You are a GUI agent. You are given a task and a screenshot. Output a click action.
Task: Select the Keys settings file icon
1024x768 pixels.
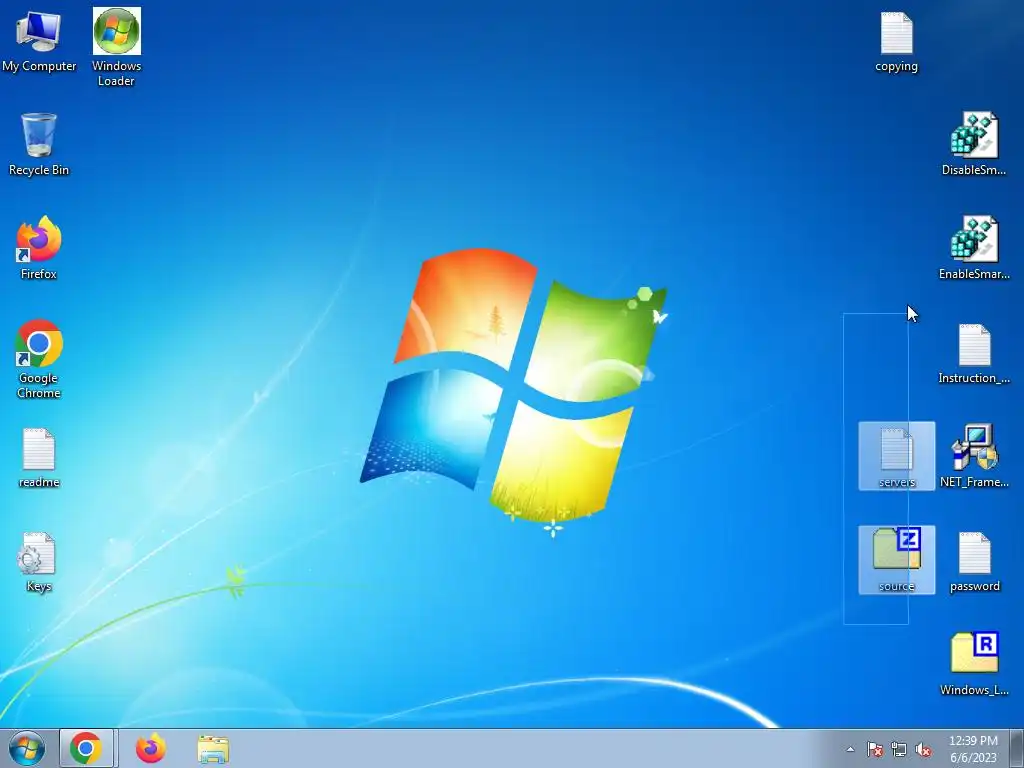pyautogui.click(x=39, y=562)
